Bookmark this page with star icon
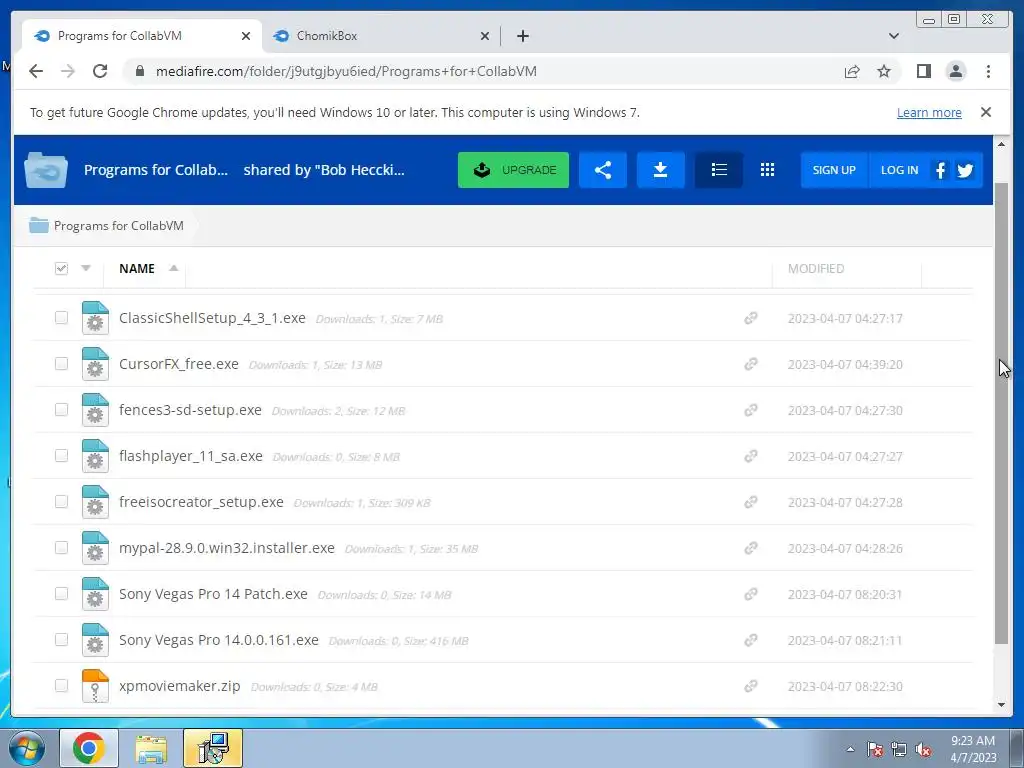1024x768 pixels. tap(884, 71)
